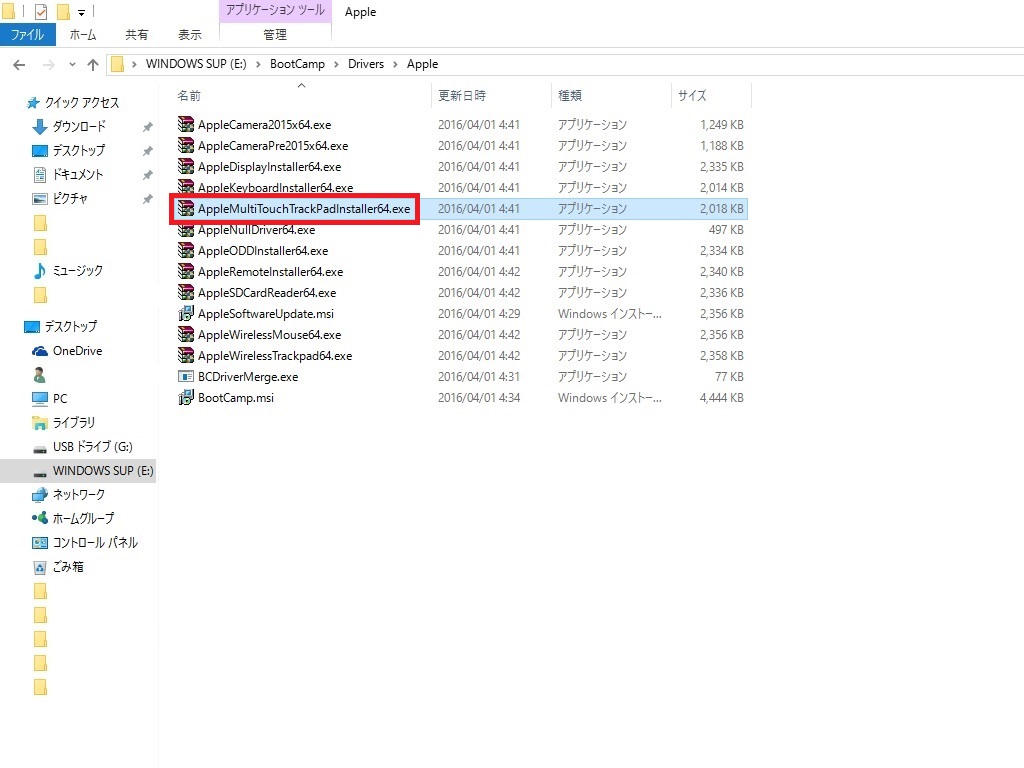Open pinned デスクトップ under クイック アクセス
The width and height of the screenshot is (1024, 768).
pyautogui.click(x=78, y=150)
